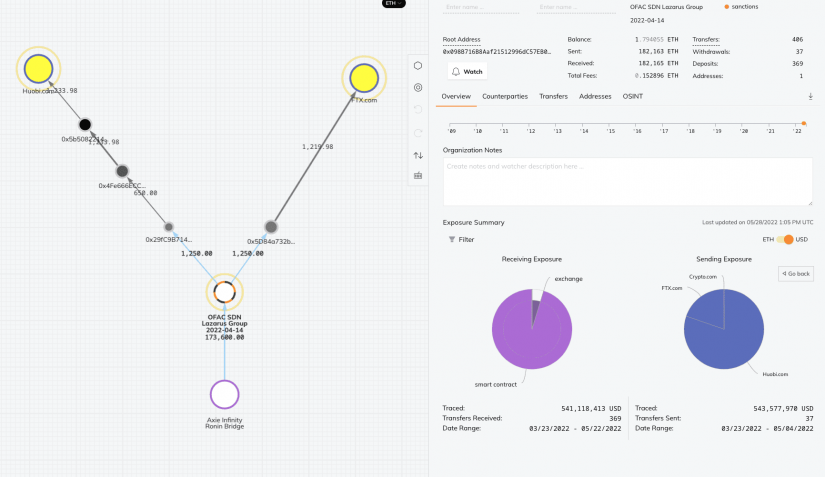
Task: Open the ETH currency dropdown above graph
Action: 394,3
